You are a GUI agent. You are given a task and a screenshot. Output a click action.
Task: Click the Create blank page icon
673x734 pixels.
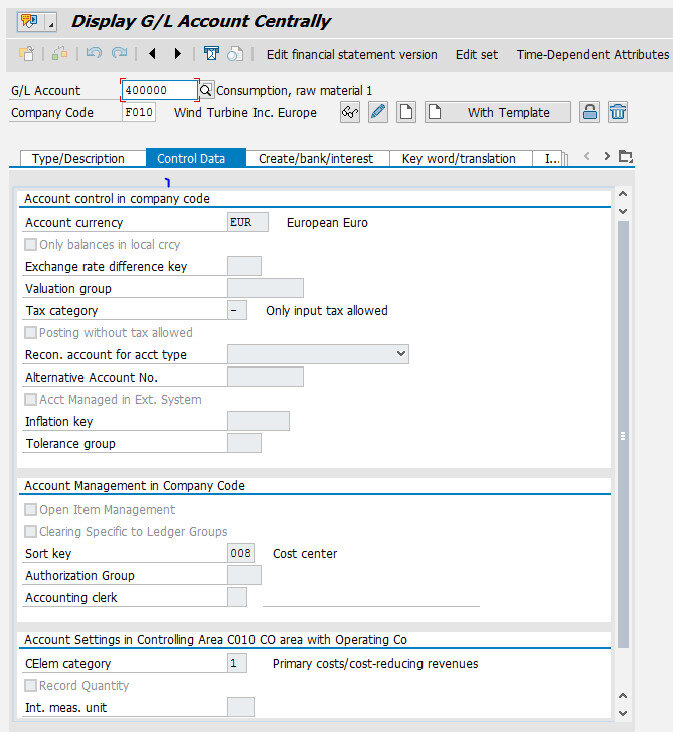click(x=405, y=112)
